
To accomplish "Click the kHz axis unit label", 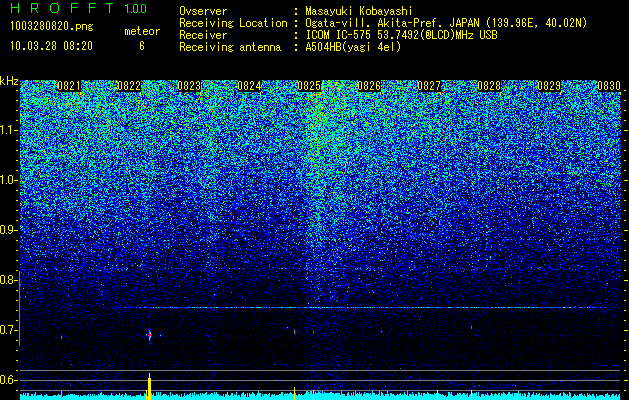I will click(9, 81).
